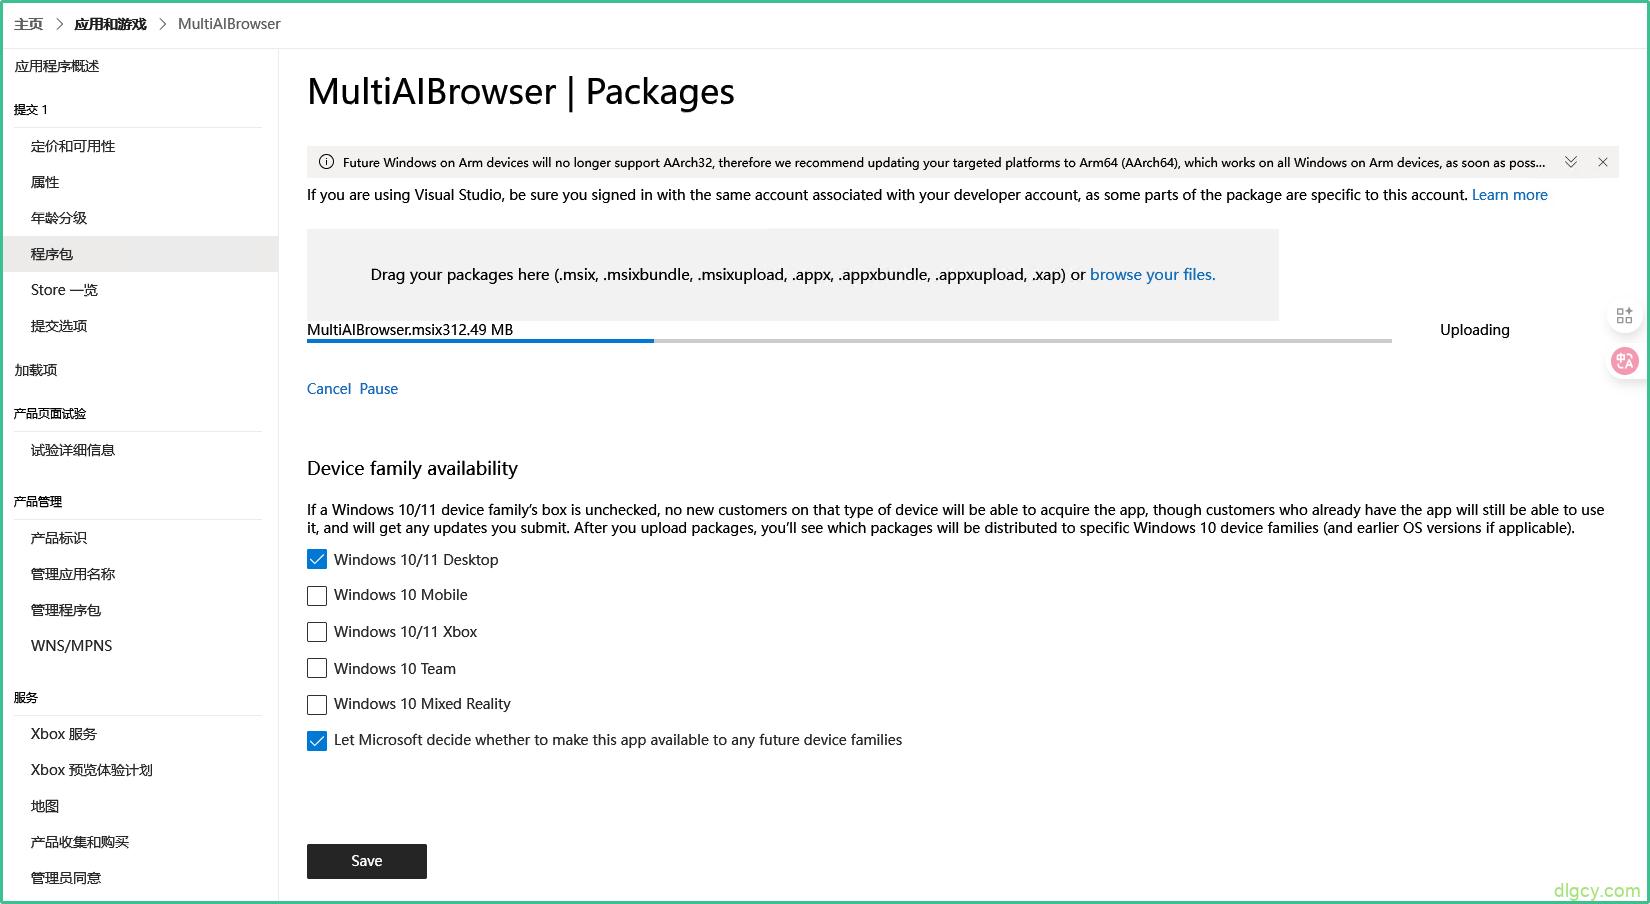Enable the Windows 10 Mobile checkbox
Image resolution: width=1650 pixels, height=904 pixels.
(x=317, y=596)
